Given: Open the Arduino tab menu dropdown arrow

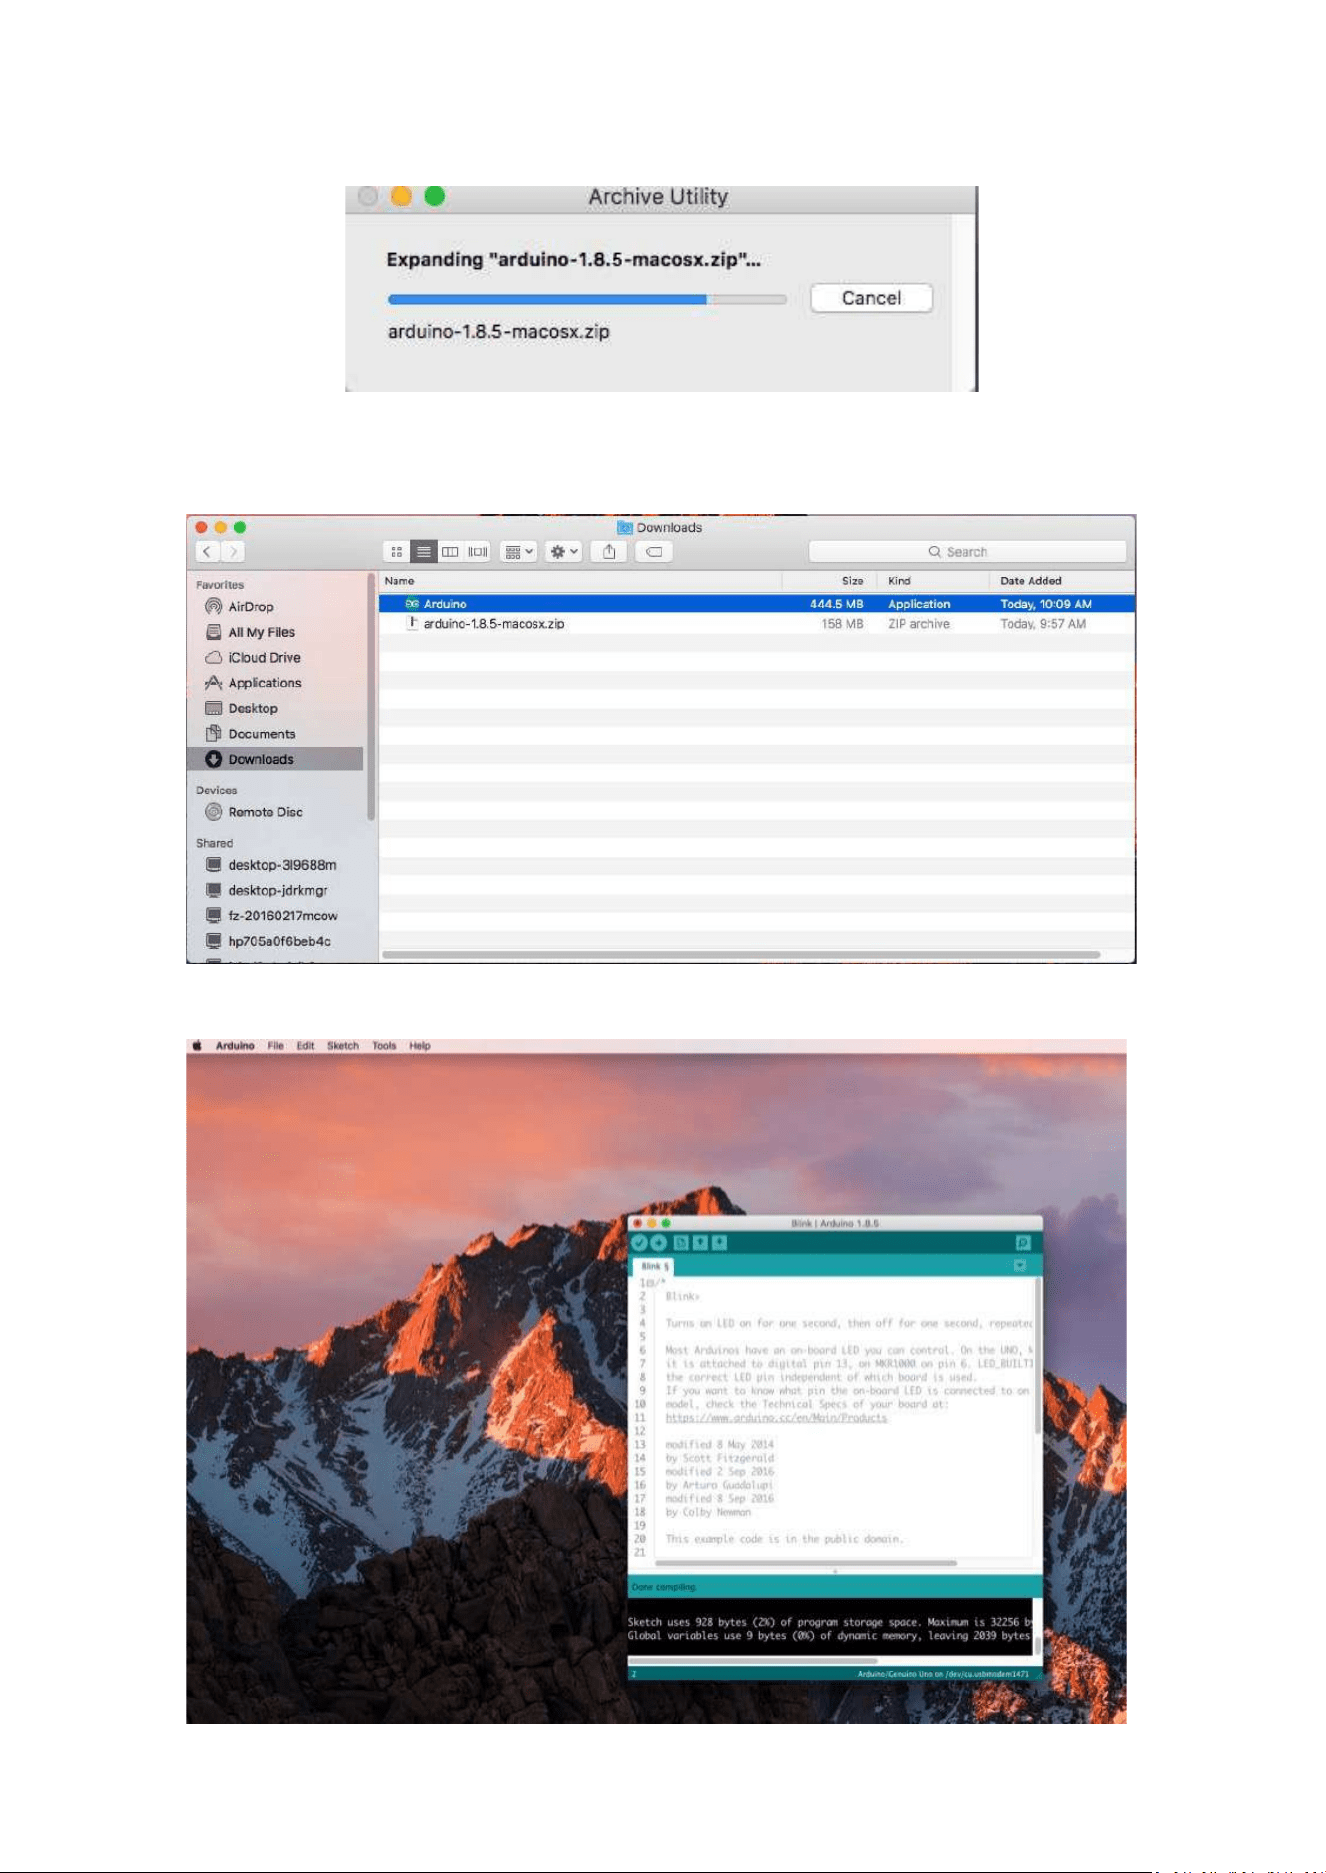Looking at the screenshot, I should click(x=1020, y=1266).
